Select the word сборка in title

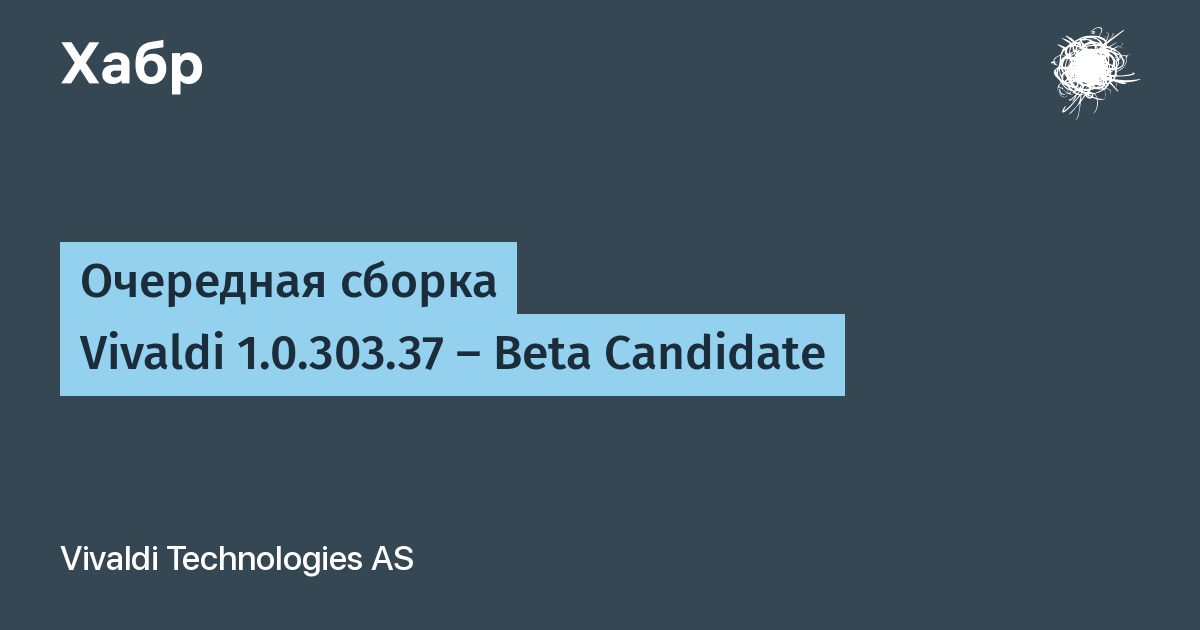[x=417, y=283]
